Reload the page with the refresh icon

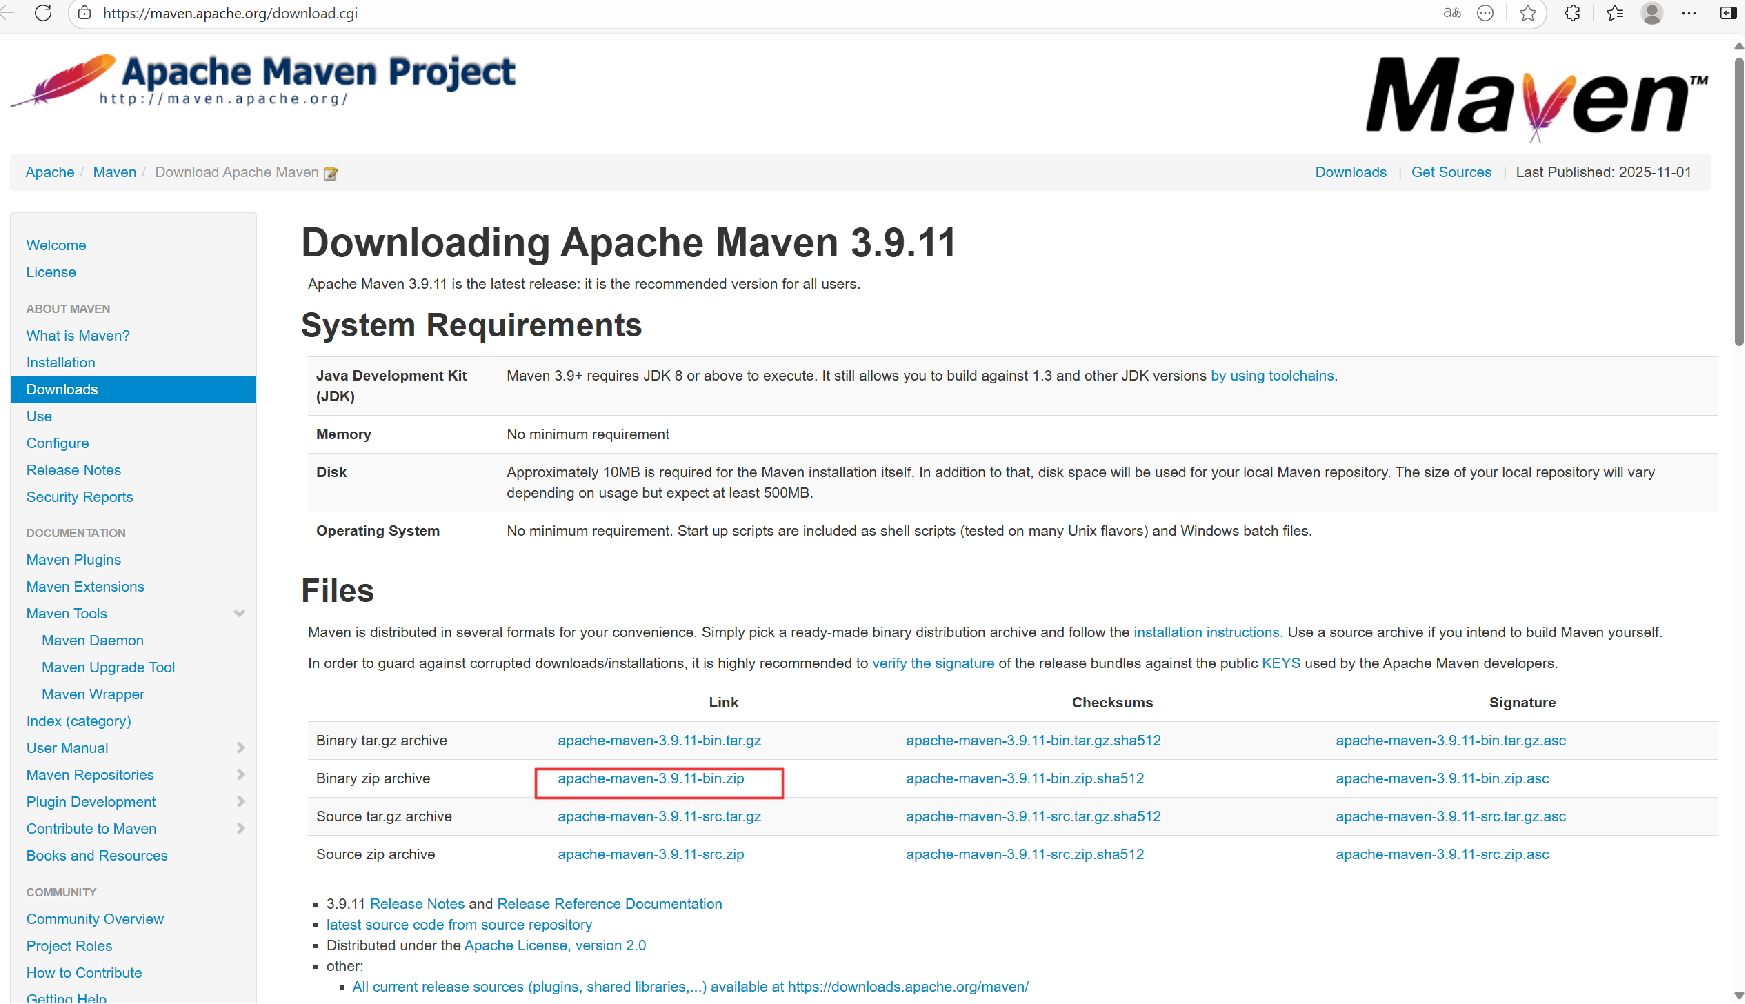click(x=43, y=13)
